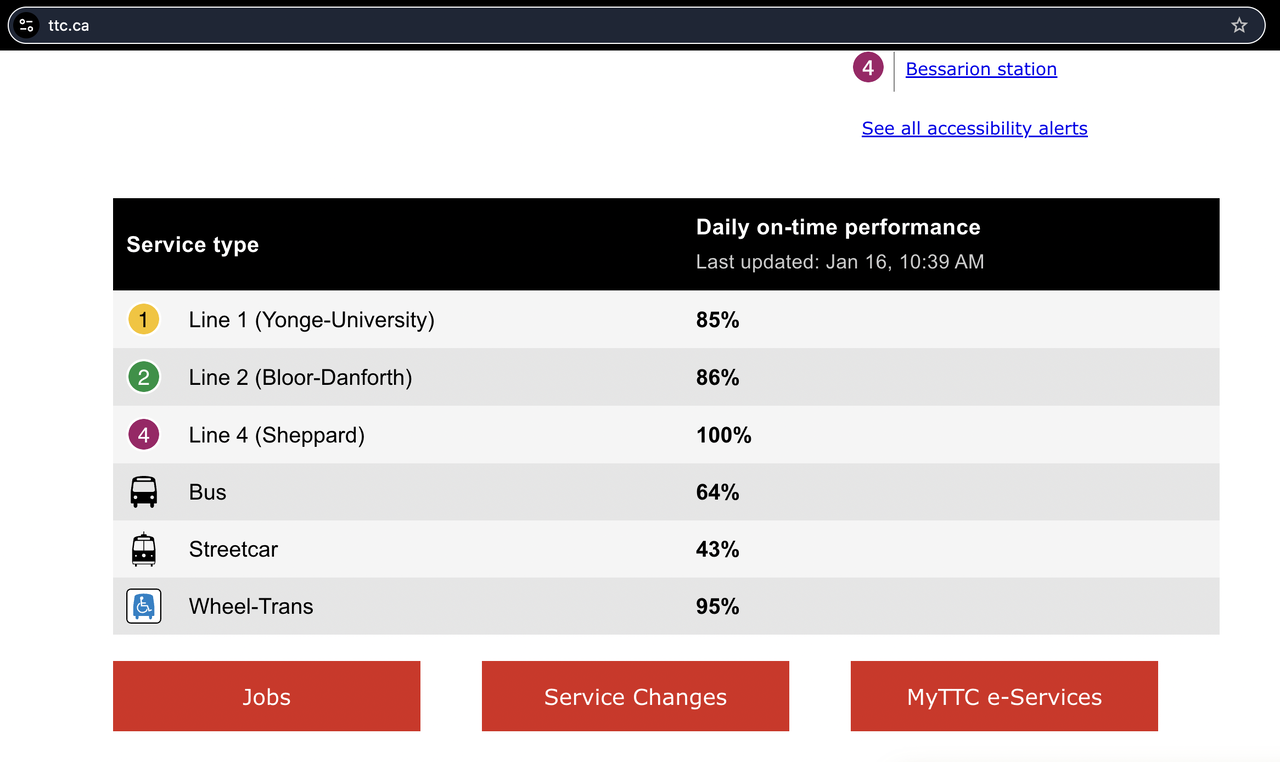The width and height of the screenshot is (1280, 762).
Task: Click the Streetcar 43% performance value
Action: pos(717,549)
